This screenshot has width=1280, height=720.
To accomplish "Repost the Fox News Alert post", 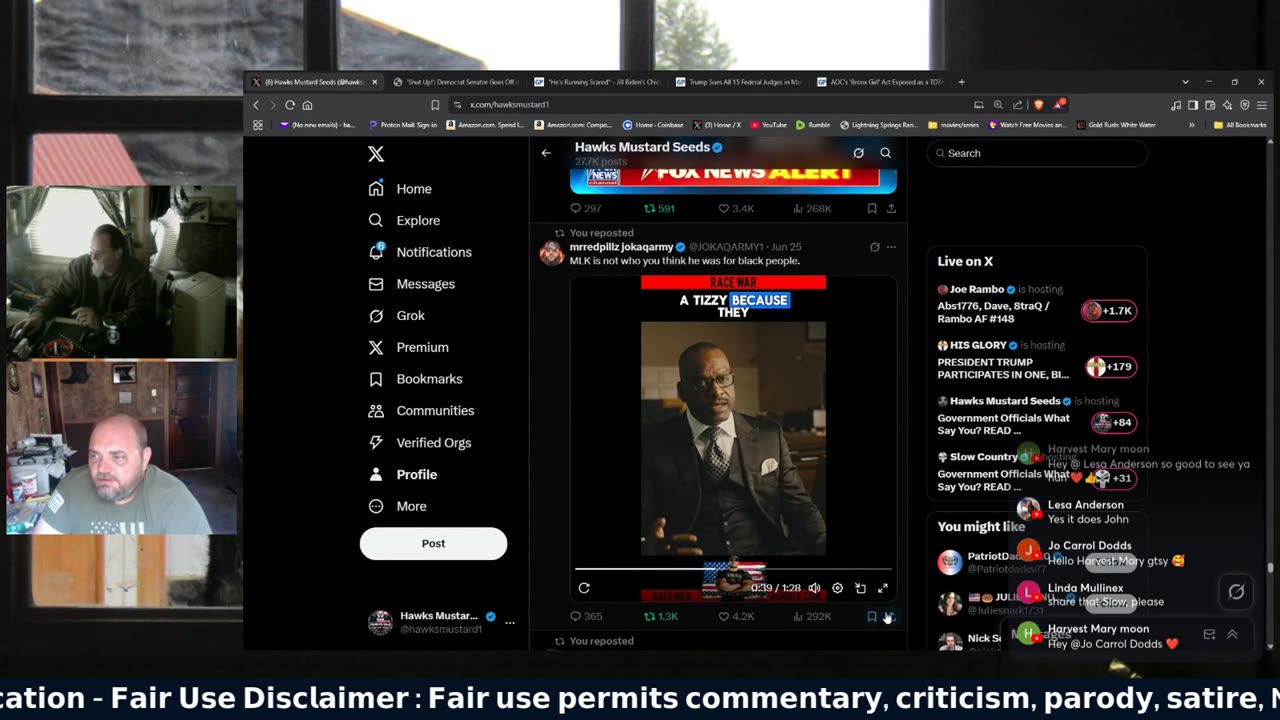I will point(659,209).
